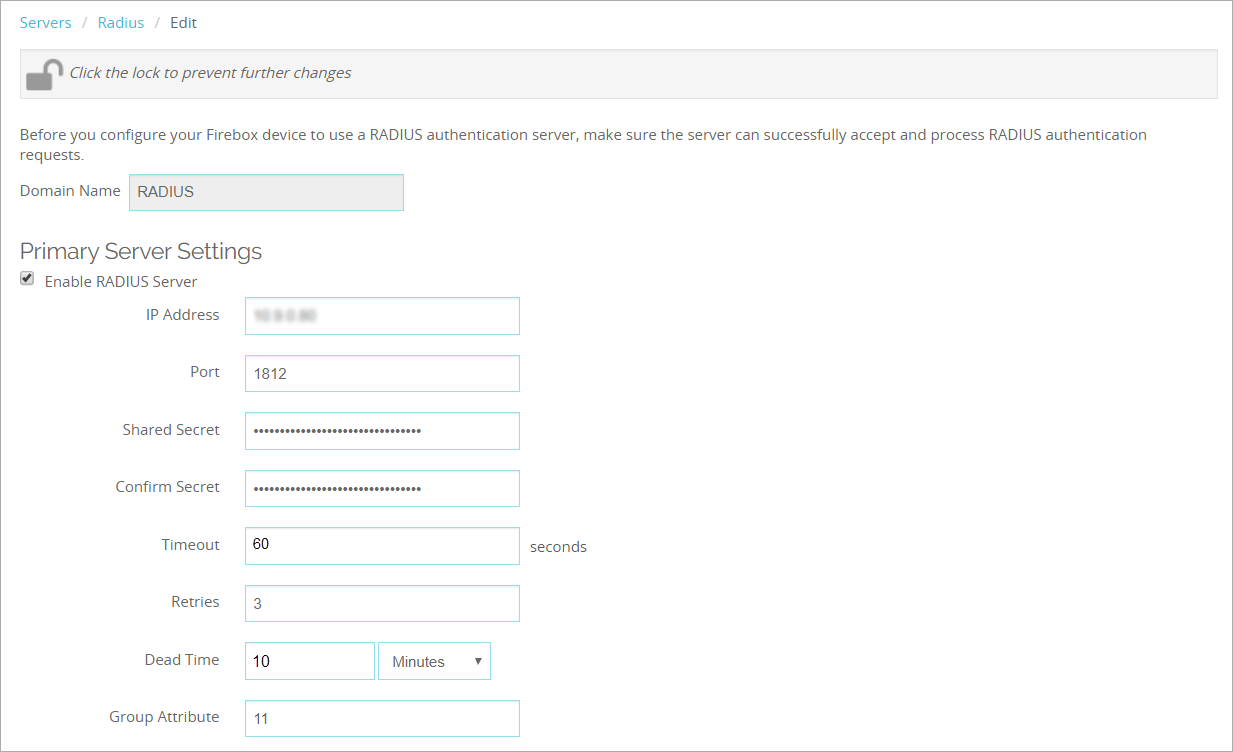This screenshot has height=752, width=1233.
Task: Click the Dead Time value field
Action: click(x=308, y=661)
